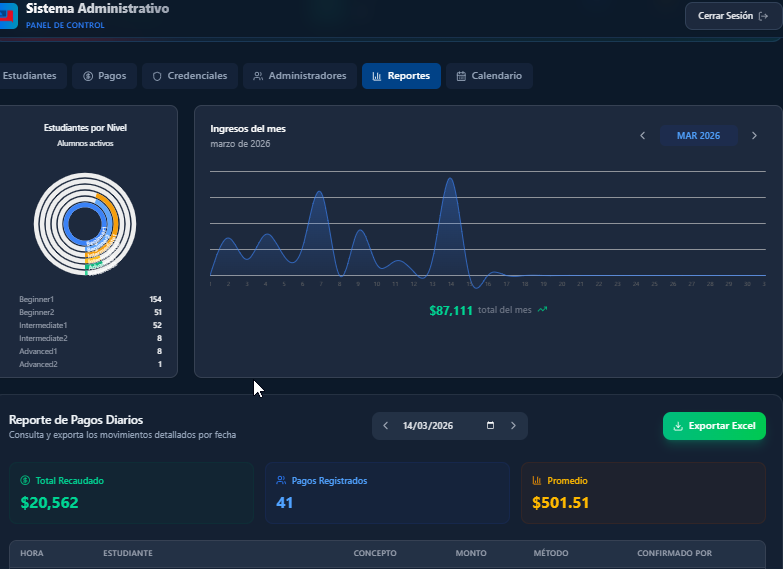
Task: Go to previous month in Ingresos chart
Action: coord(643,135)
